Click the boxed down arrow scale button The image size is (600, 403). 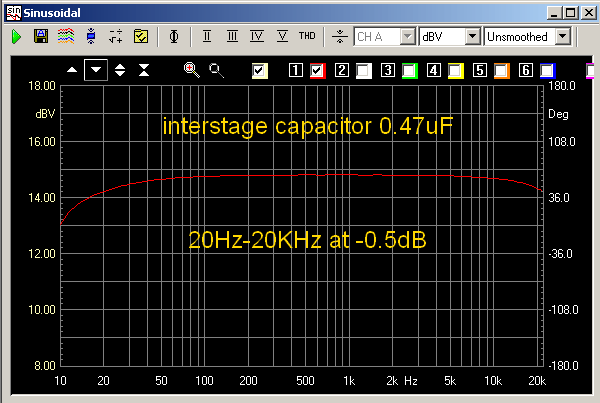pyautogui.click(x=95, y=70)
